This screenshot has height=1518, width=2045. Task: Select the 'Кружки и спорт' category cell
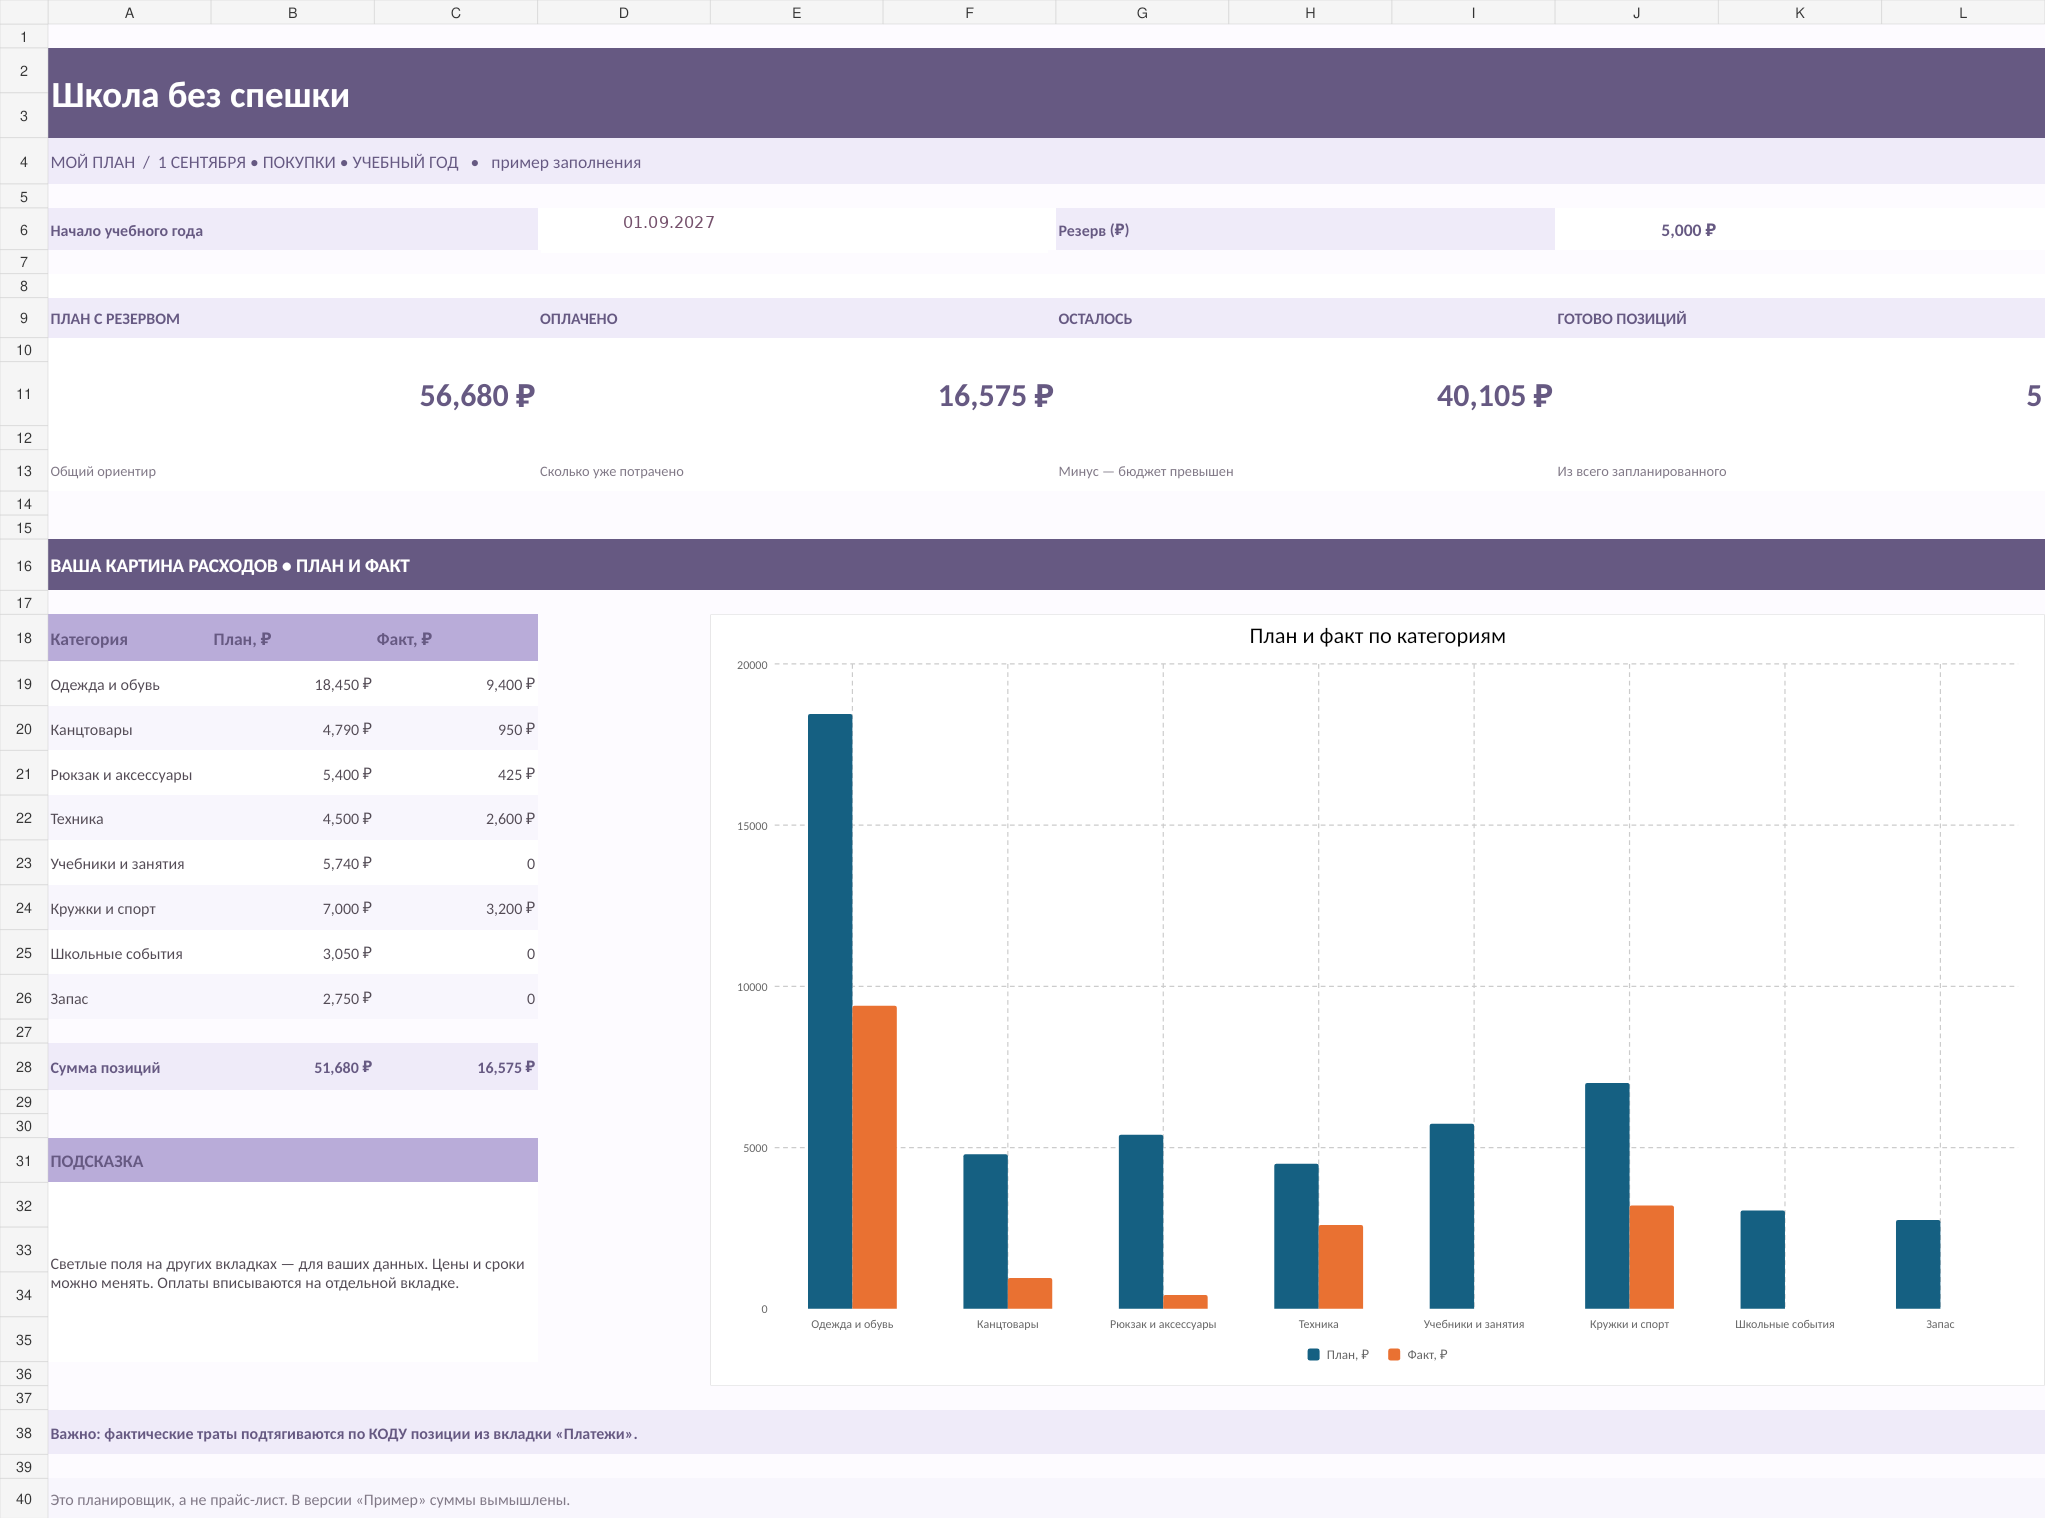click(129, 909)
